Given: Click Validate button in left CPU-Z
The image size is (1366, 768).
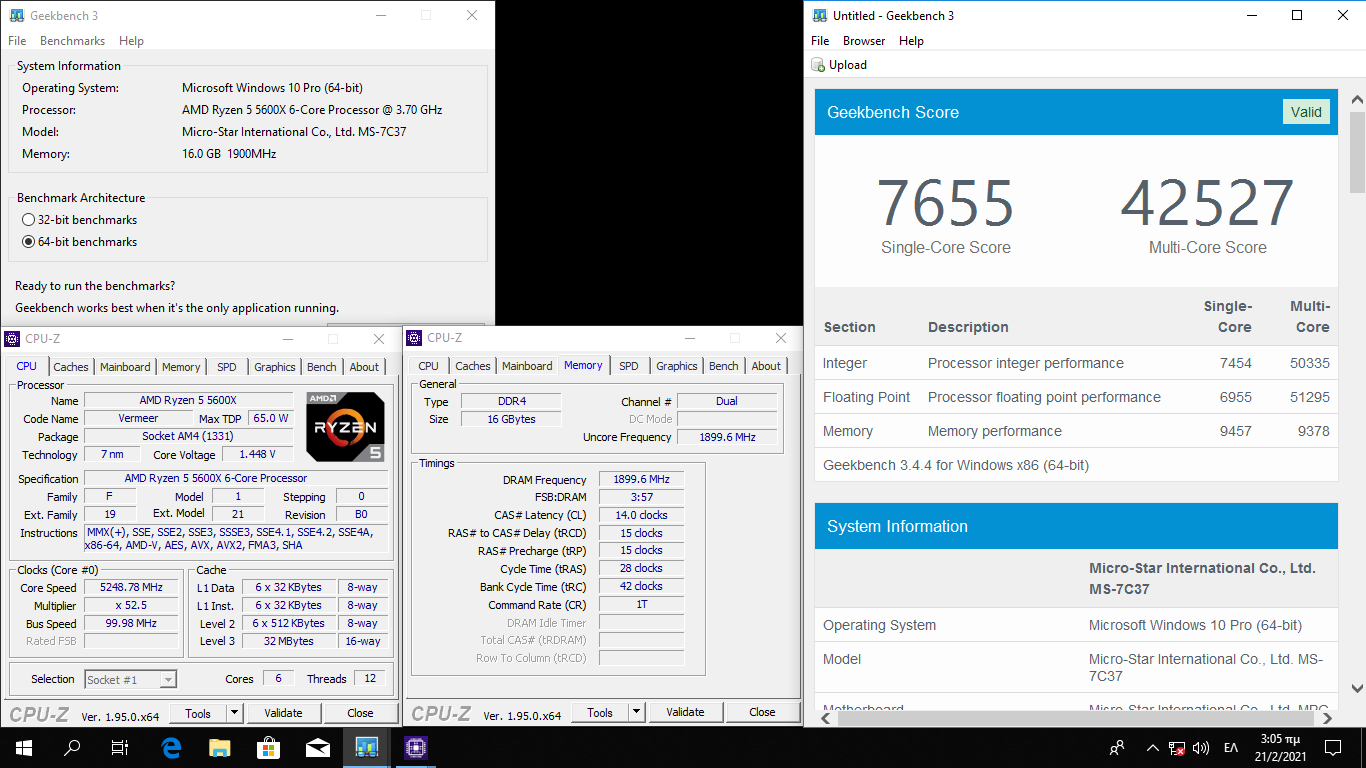Looking at the screenshot, I should point(283,713).
